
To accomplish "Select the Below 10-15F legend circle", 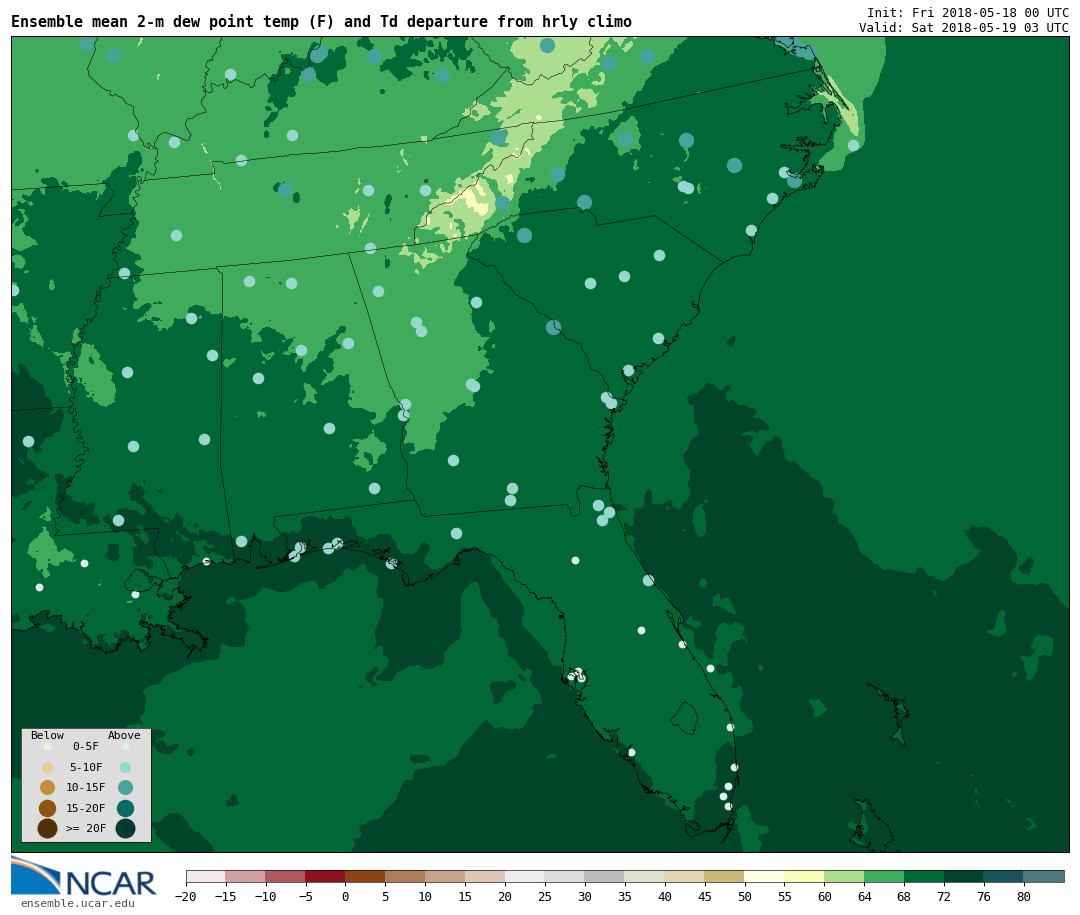I will [x=48, y=788].
